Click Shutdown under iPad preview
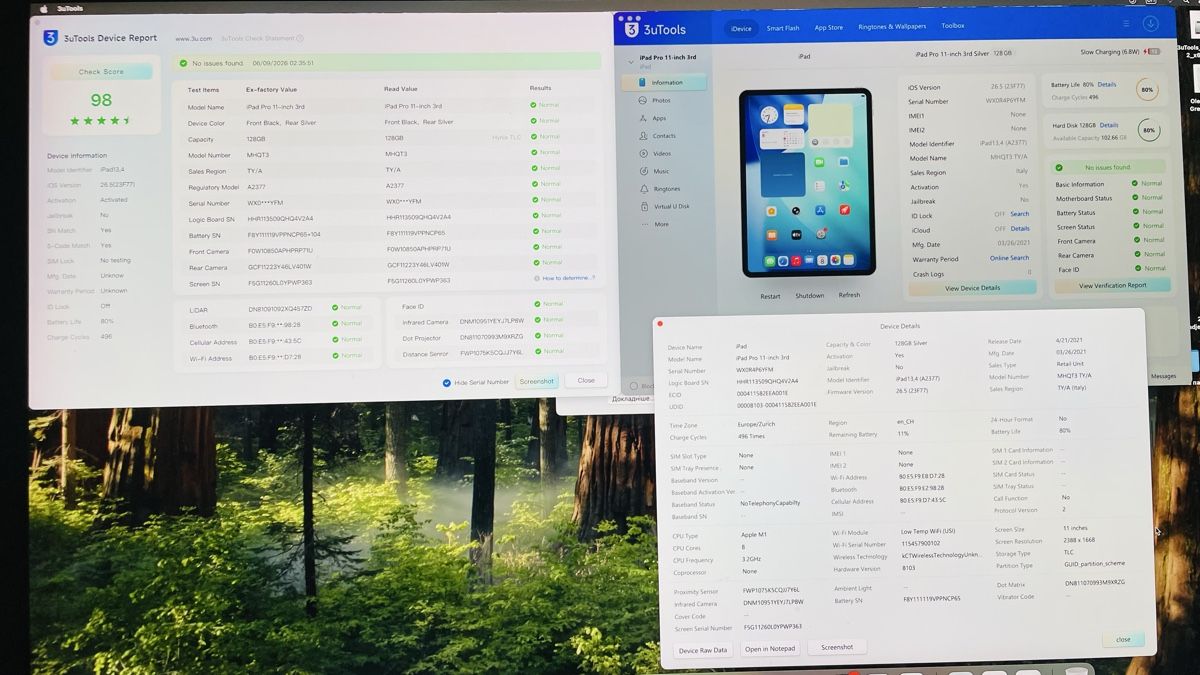 810,296
